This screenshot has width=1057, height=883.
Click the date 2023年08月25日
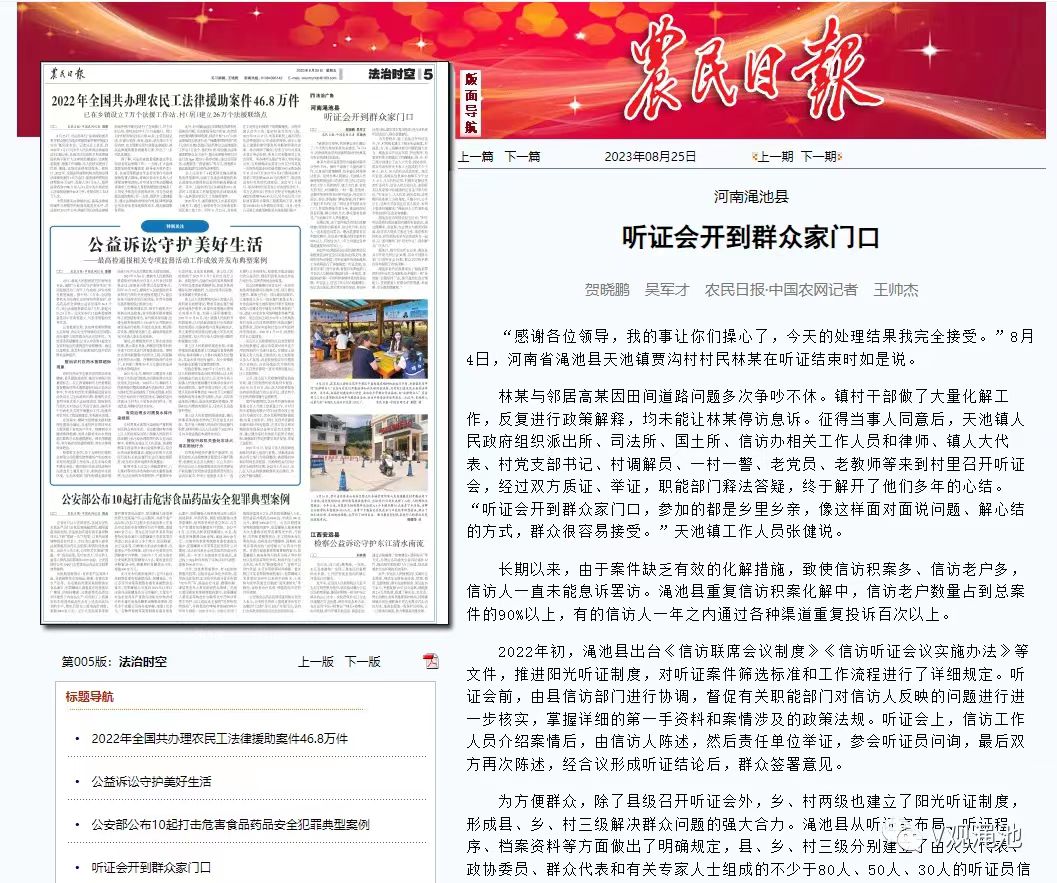coord(650,157)
